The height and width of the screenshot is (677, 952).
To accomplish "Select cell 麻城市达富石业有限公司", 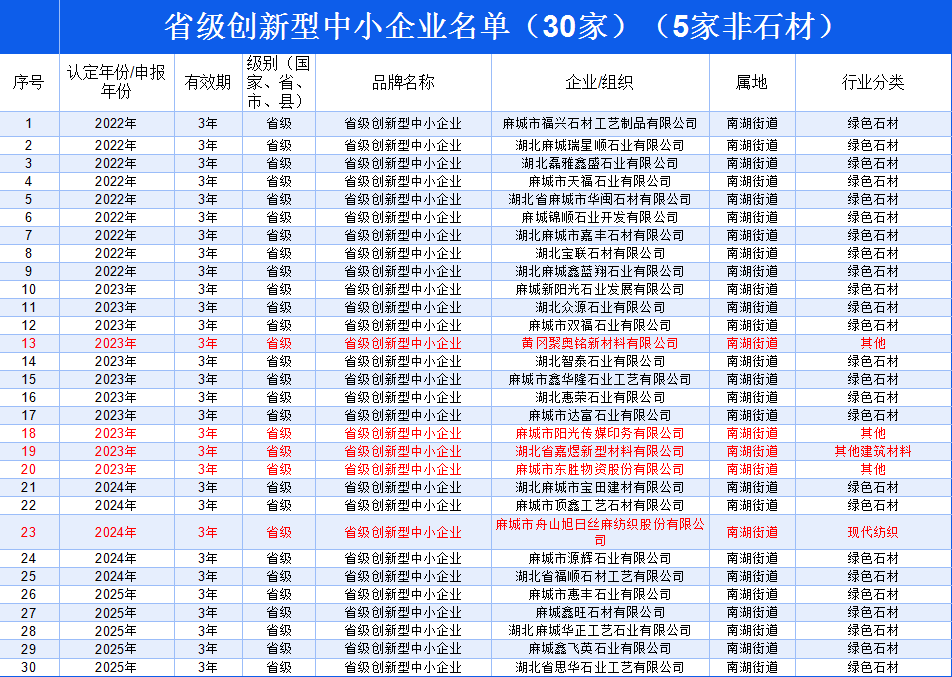I will pos(600,416).
